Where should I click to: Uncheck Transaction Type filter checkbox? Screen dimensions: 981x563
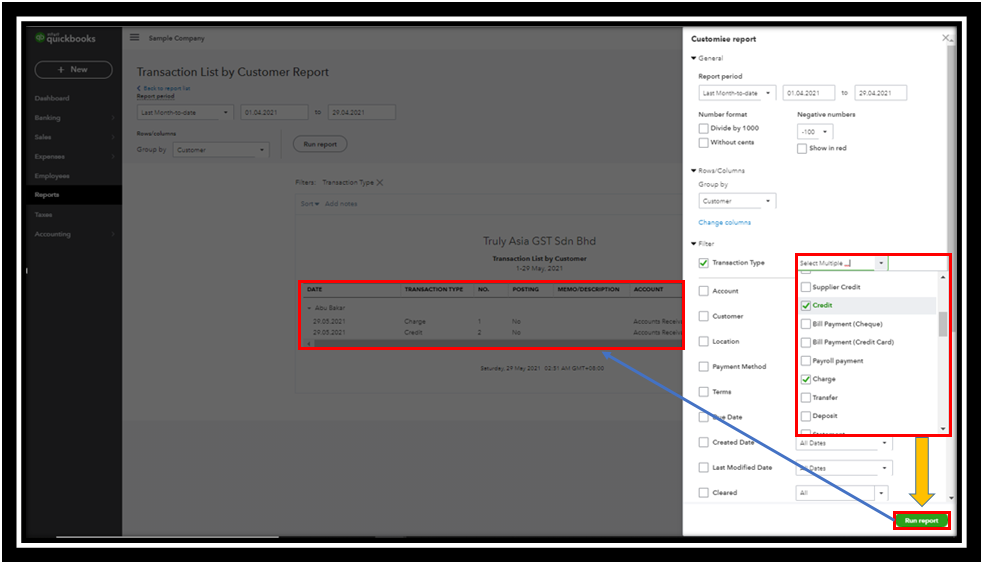(x=704, y=263)
